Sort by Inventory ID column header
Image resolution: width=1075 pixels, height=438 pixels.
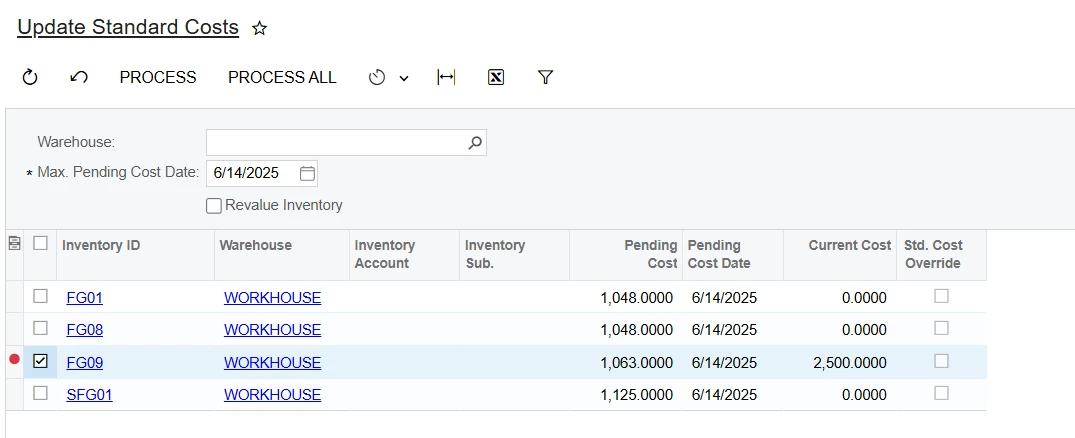click(x=135, y=254)
